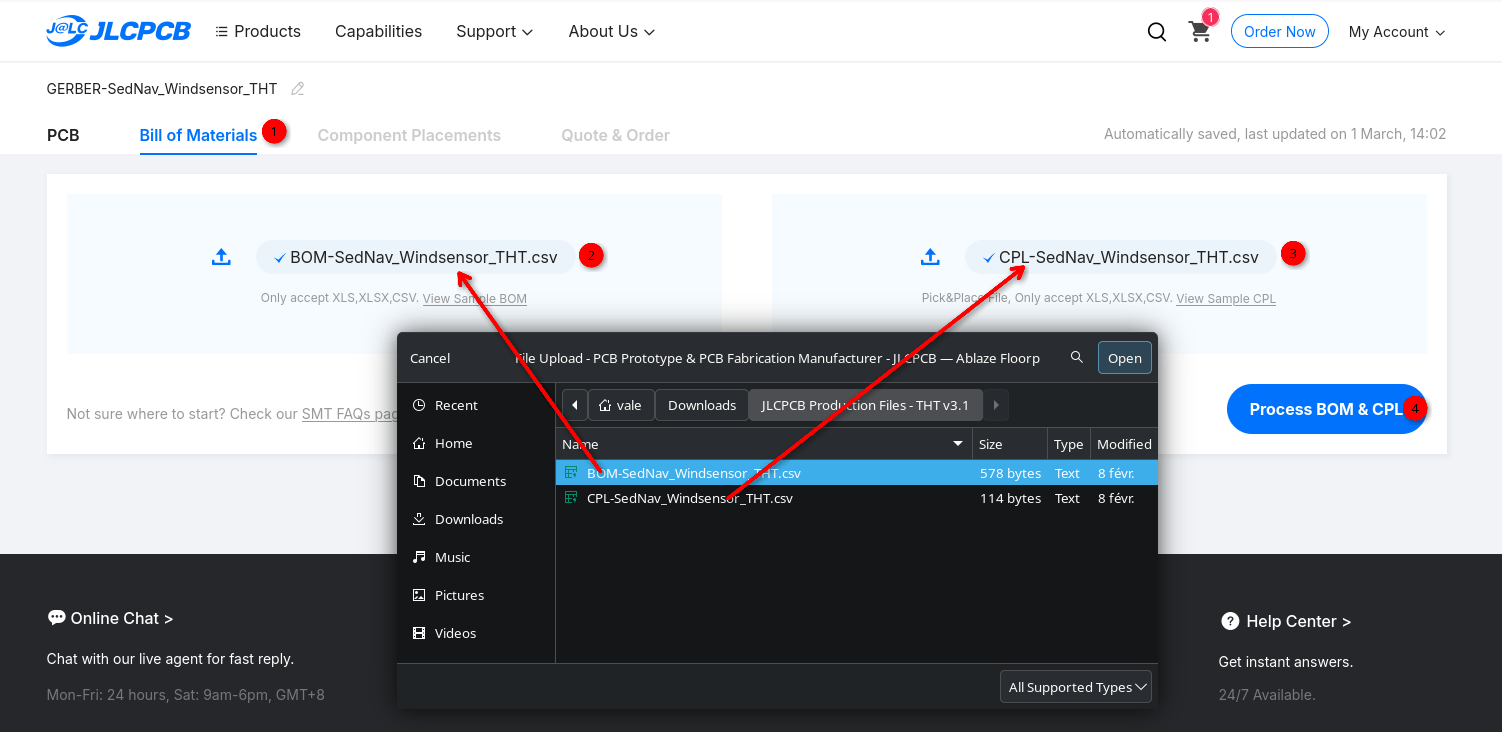Open the All Supported Types filter dropdown
This screenshot has width=1502, height=732.
[1076, 687]
